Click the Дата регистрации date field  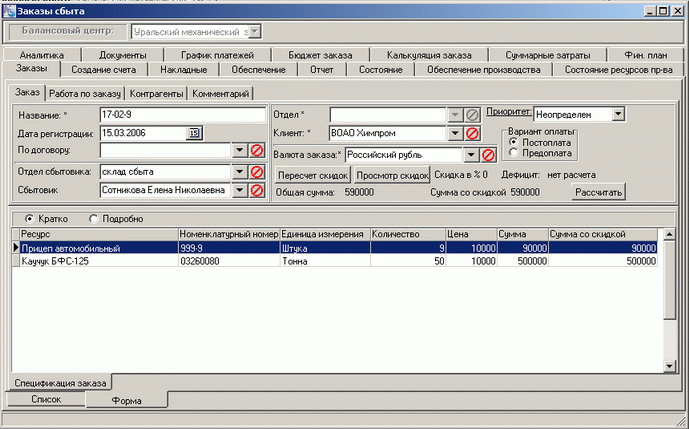point(143,133)
